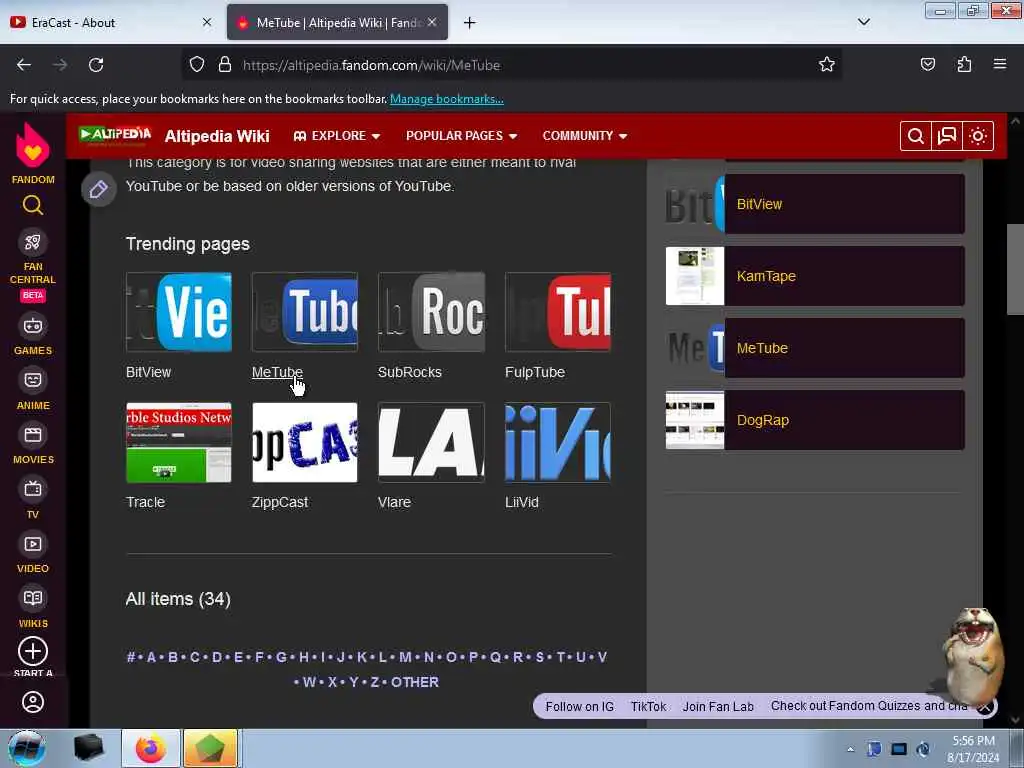The width and height of the screenshot is (1024, 768).
Task: Click the page edit pencil icon
Action: (99, 189)
